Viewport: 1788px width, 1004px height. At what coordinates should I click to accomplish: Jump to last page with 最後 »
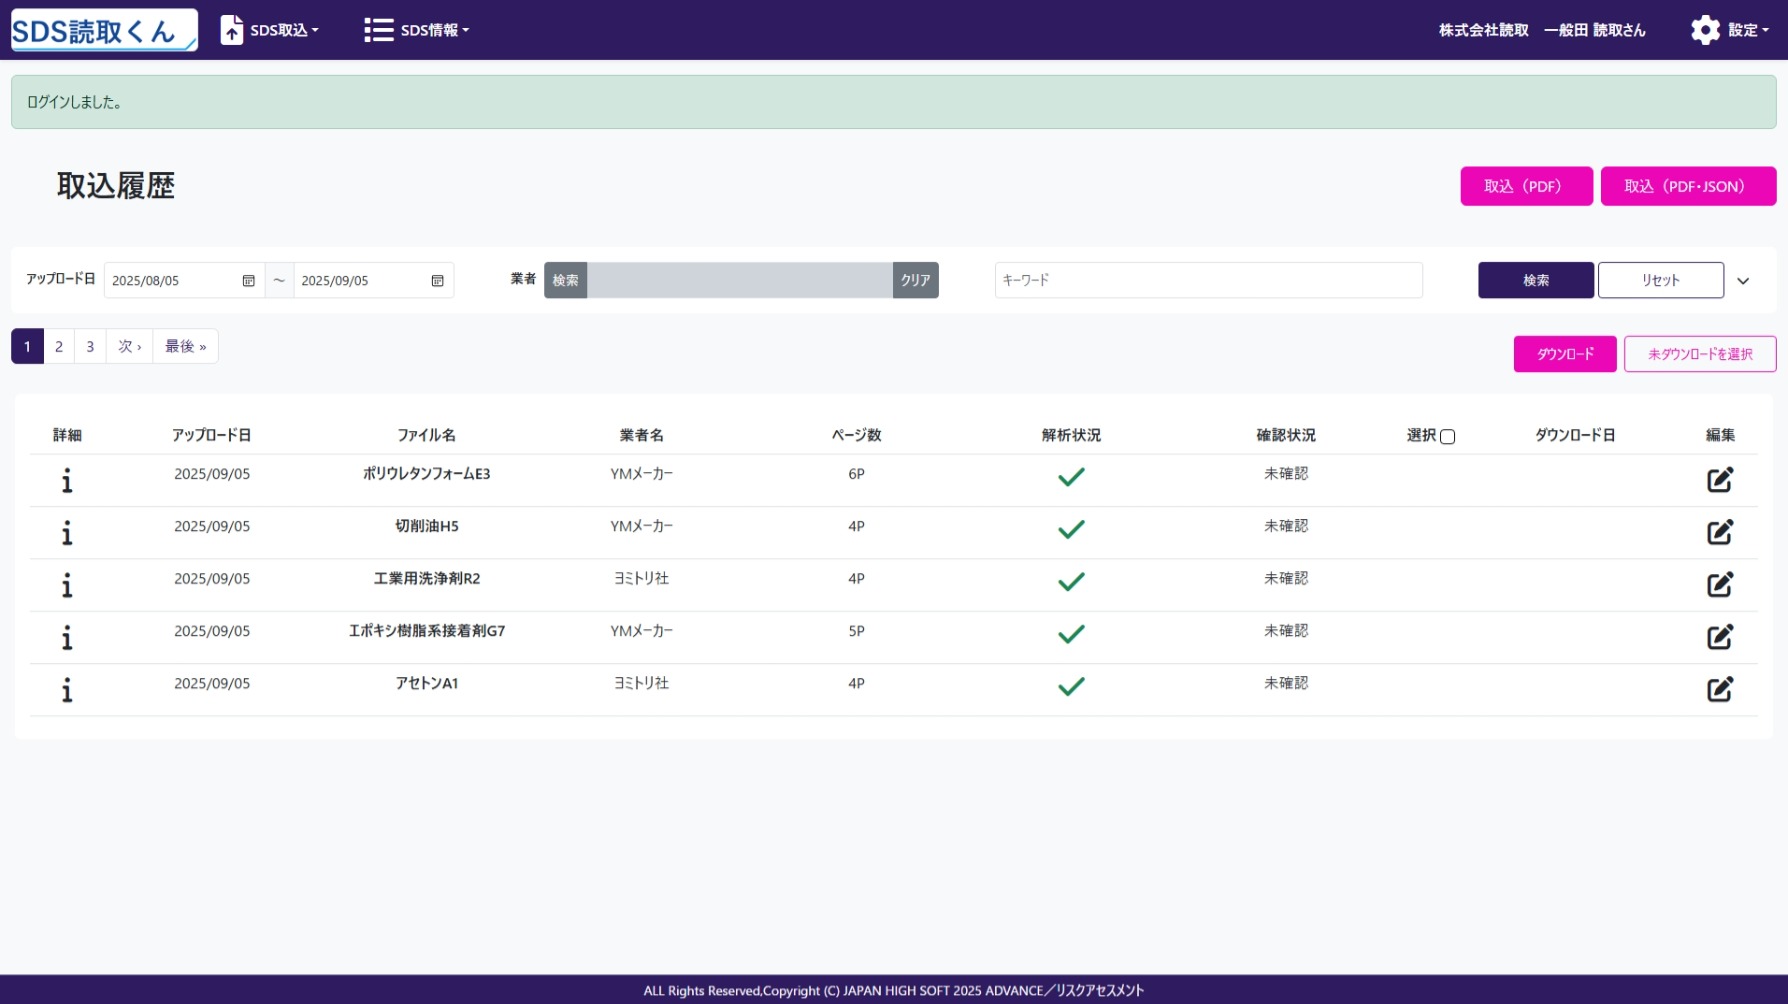[185, 347]
